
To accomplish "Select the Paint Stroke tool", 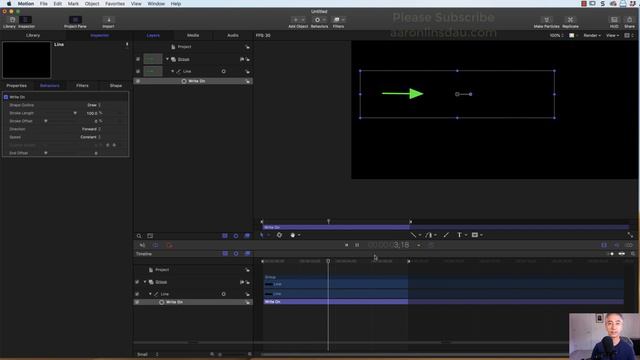I will click(x=446, y=235).
